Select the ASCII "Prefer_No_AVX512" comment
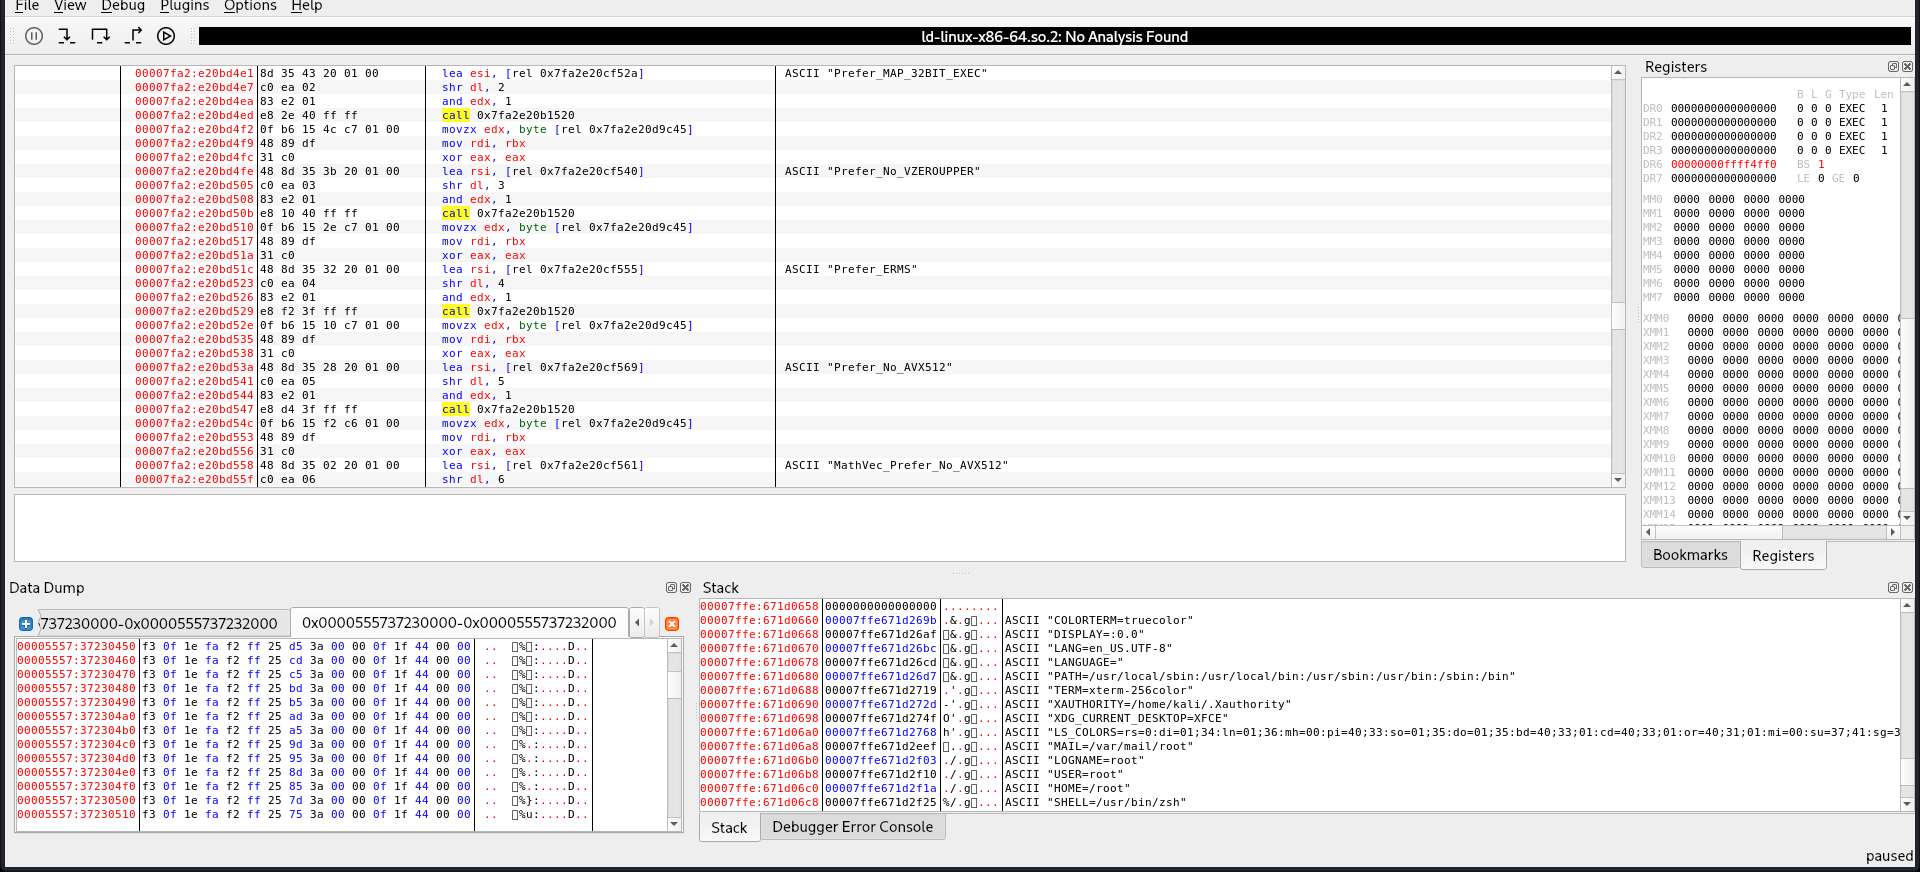The width and height of the screenshot is (1920, 872). (x=868, y=367)
